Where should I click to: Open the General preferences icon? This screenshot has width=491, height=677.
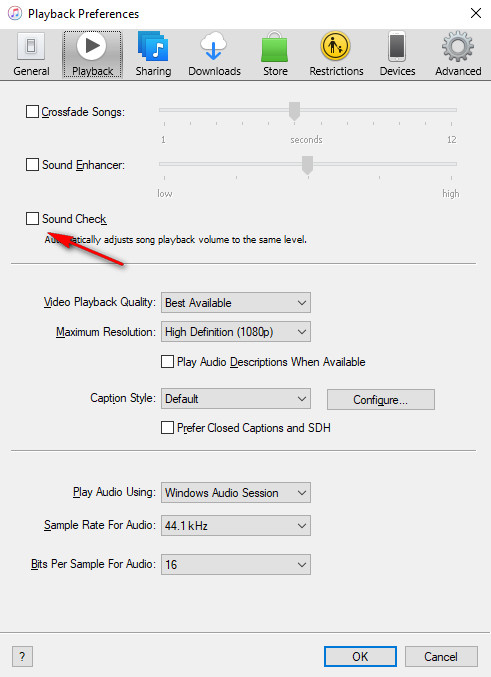(31, 46)
